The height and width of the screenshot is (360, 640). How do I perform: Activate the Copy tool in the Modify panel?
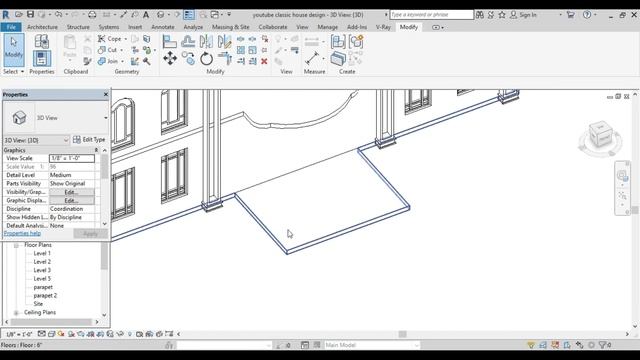point(188,59)
